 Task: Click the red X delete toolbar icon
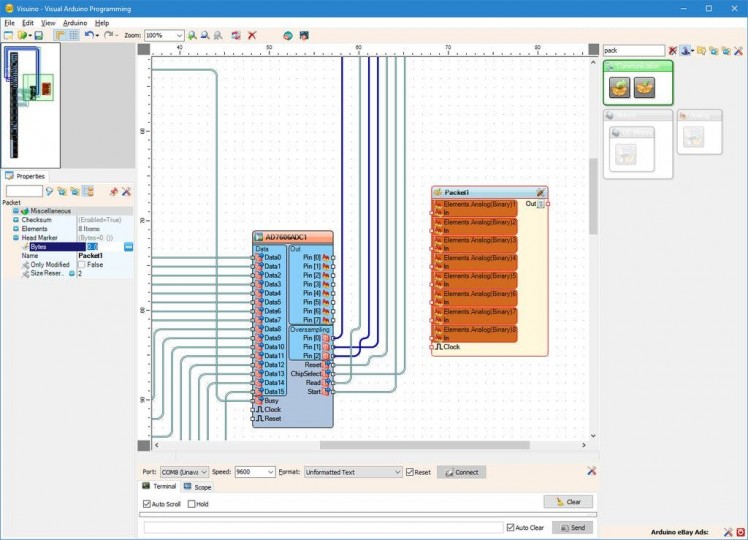tap(252, 35)
